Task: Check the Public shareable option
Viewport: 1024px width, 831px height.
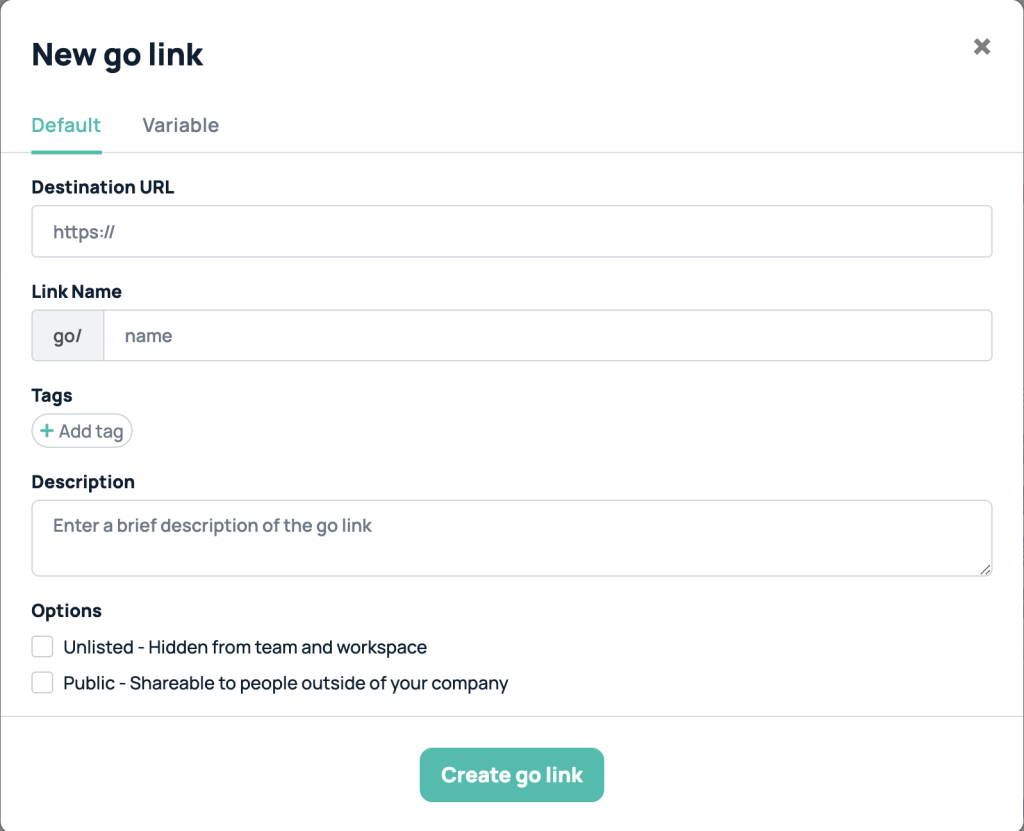Action: click(x=41, y=682)
